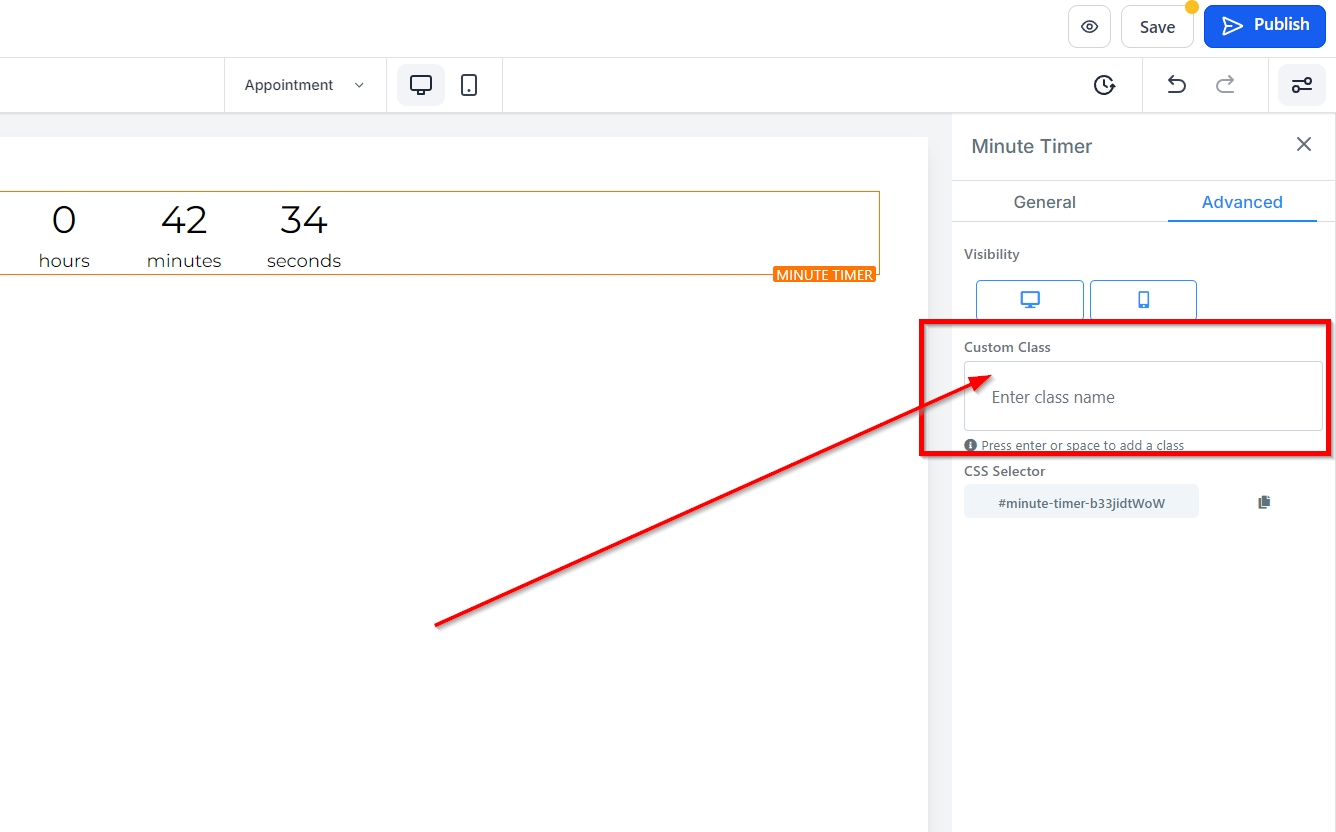Click the Save button

(1157, 27)
